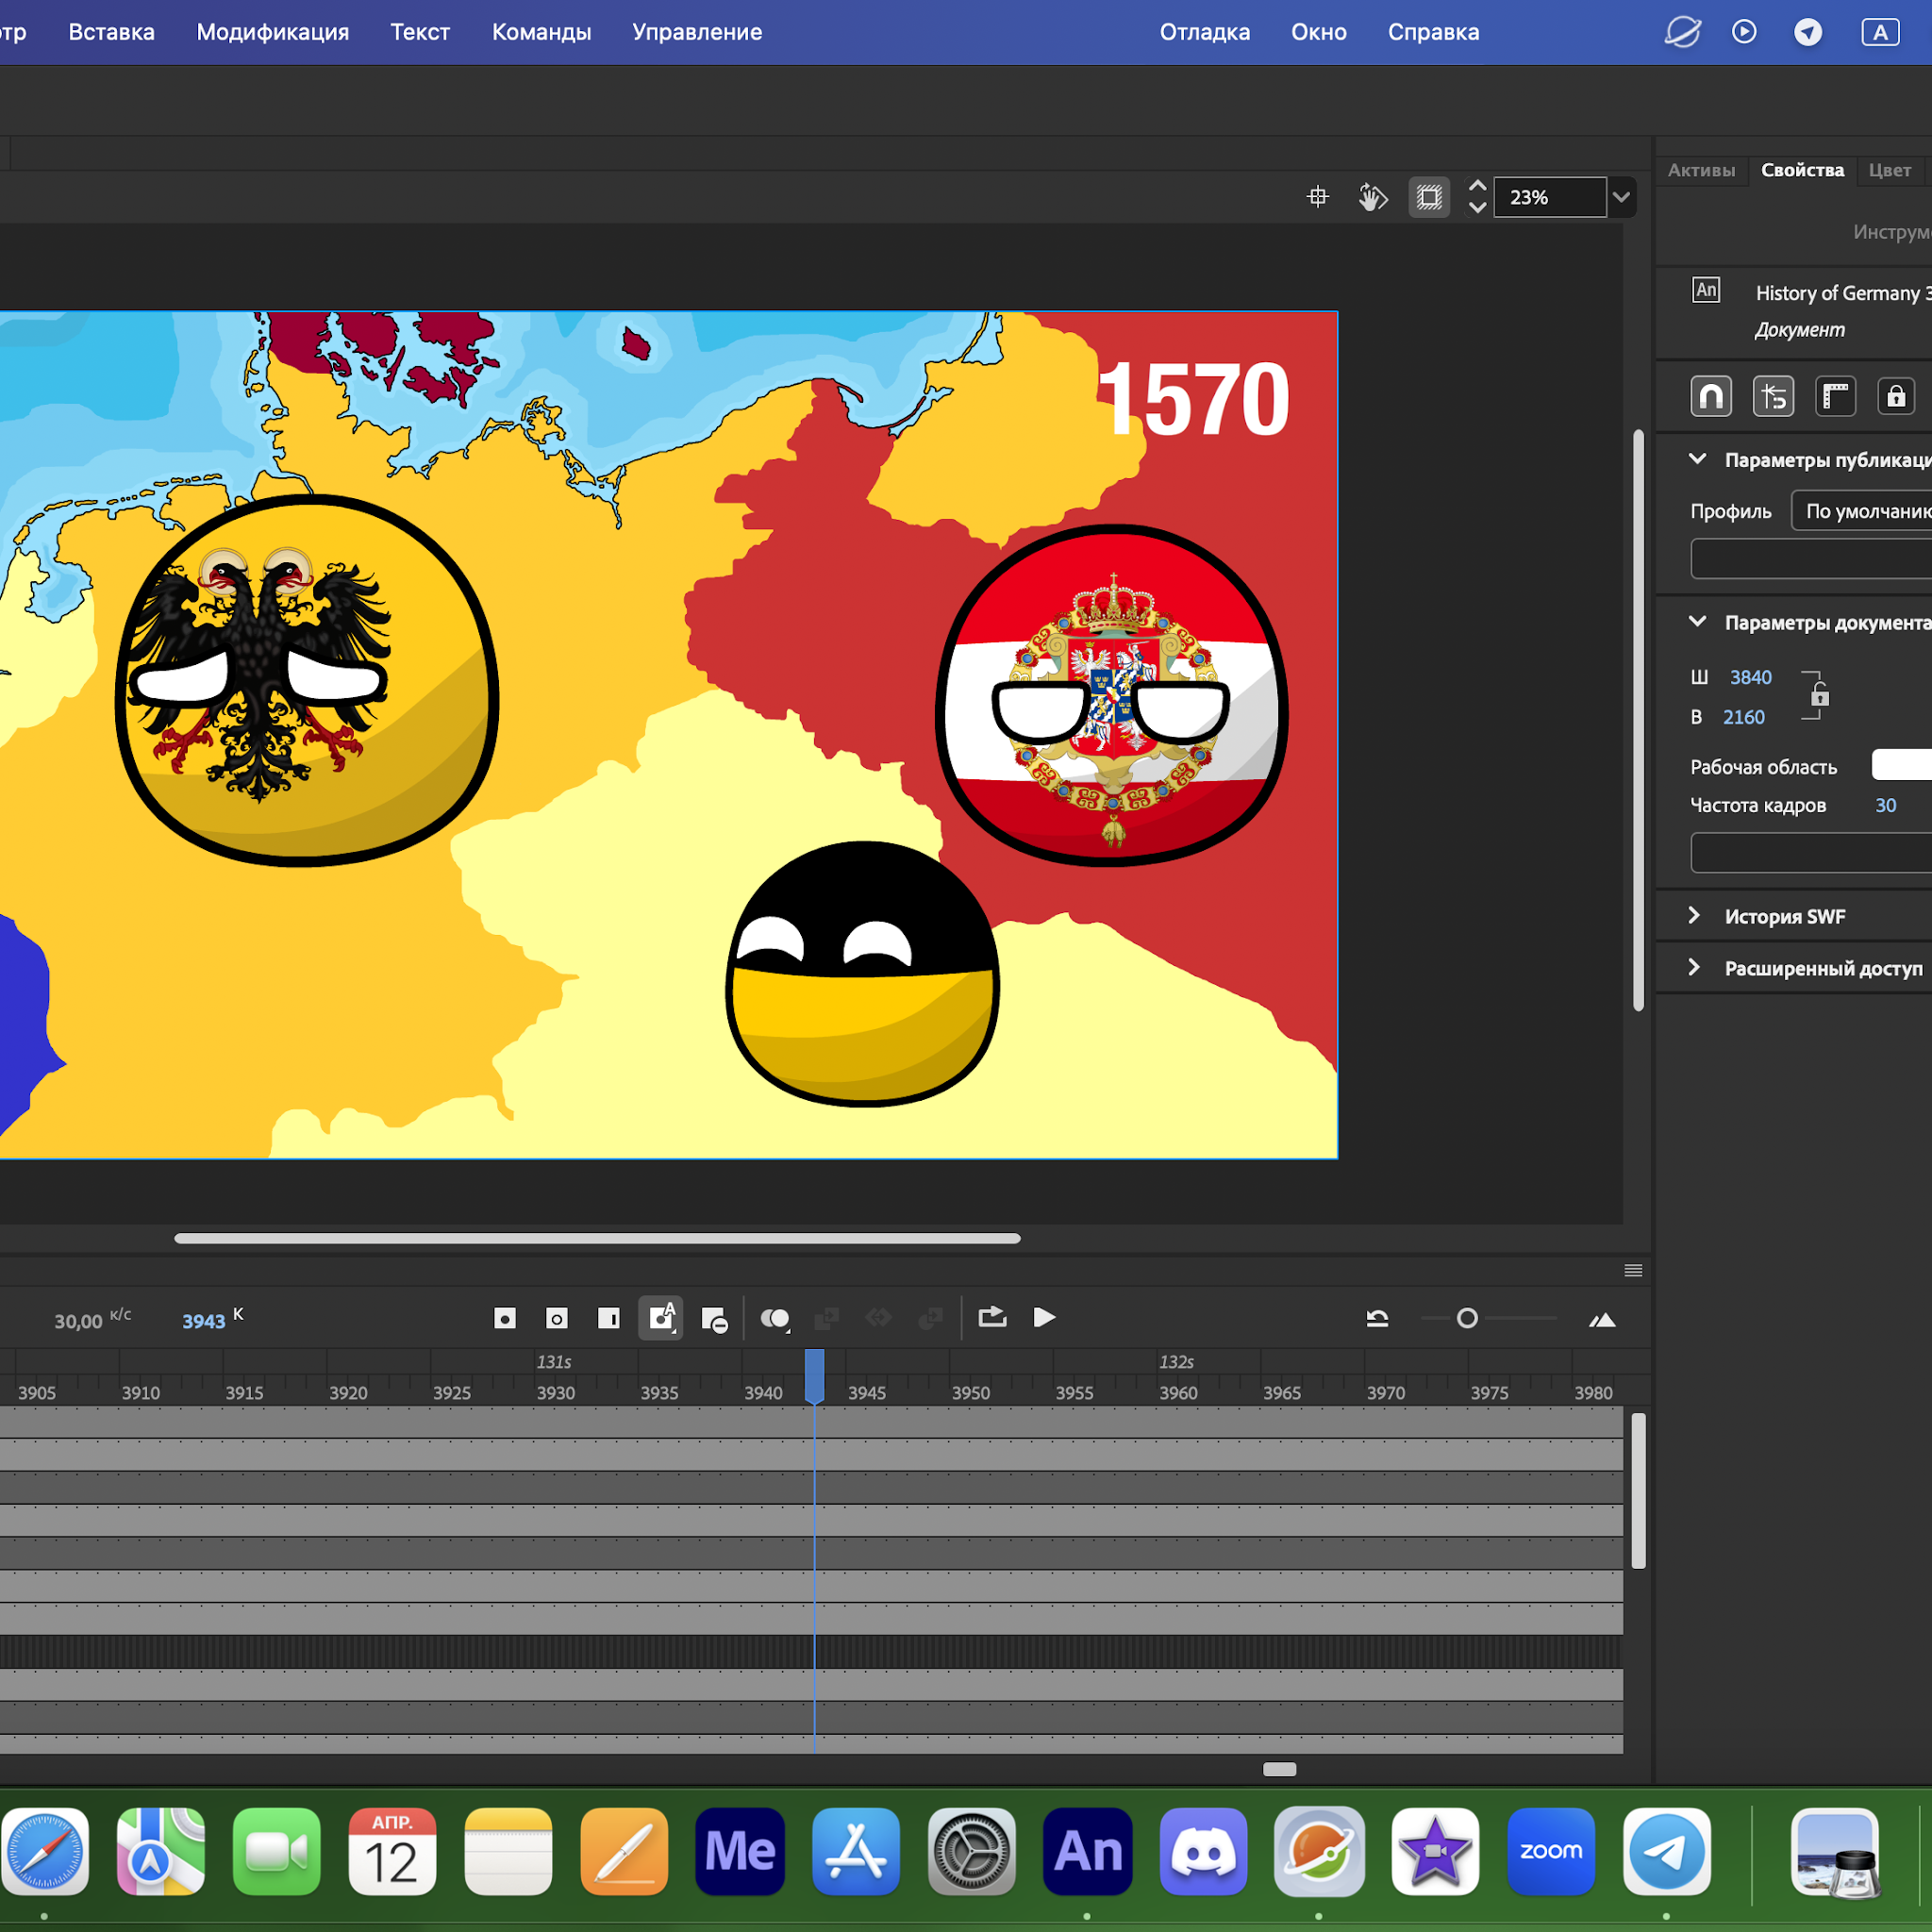Click the center stage icon above the canvas

(x=1317, y=196)
